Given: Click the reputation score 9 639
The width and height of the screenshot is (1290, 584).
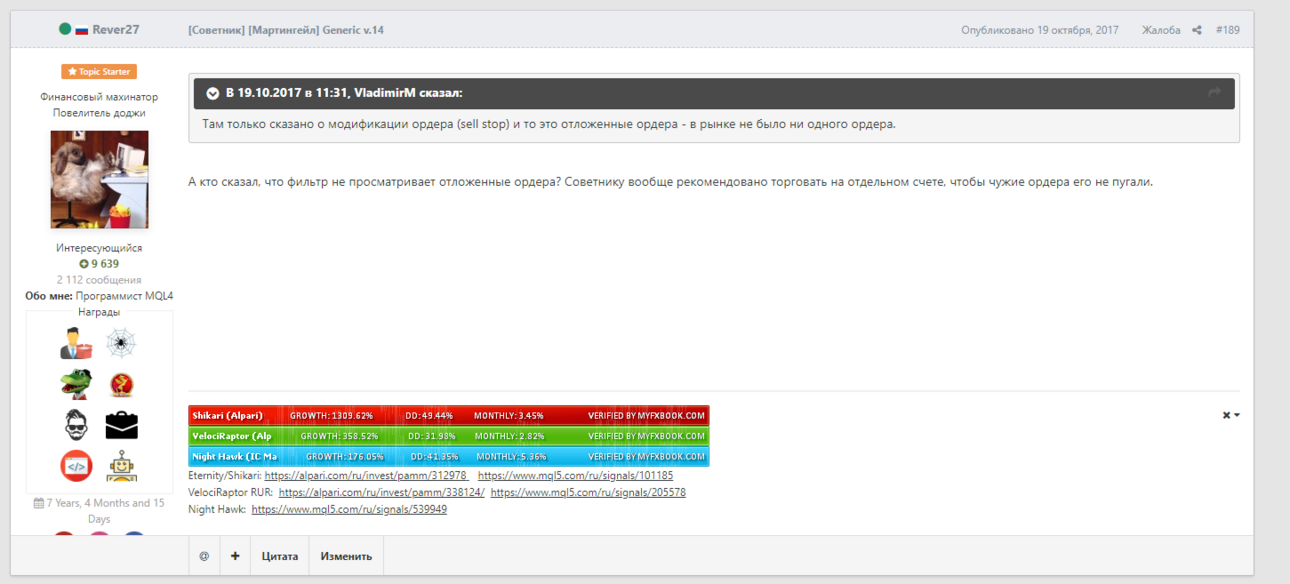Looking at the screenshot, I should [99, 264].
